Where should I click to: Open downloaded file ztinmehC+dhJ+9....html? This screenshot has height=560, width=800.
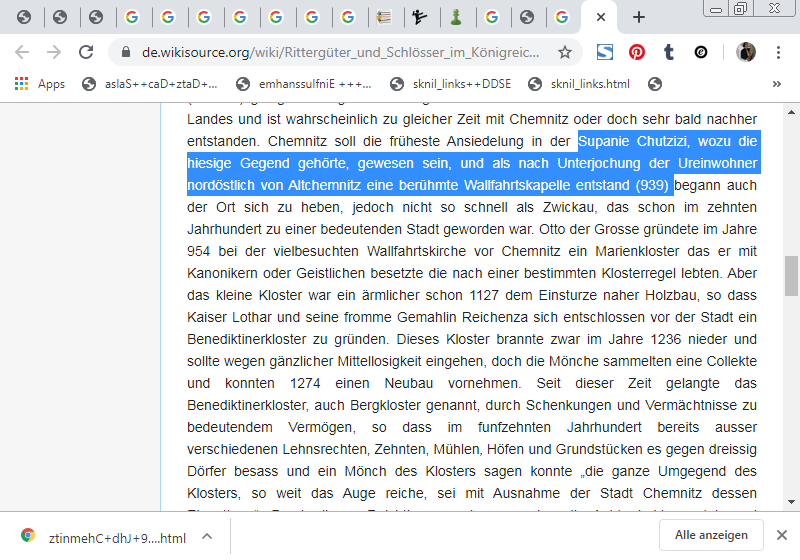click(x=103, y=538)
